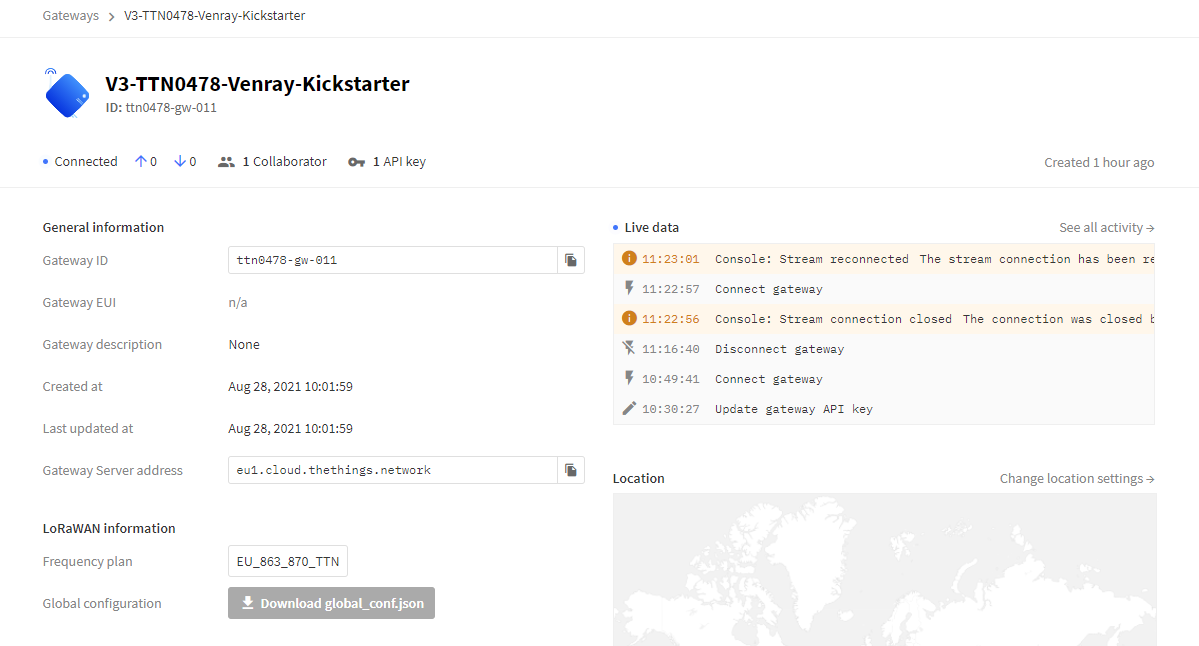
Task: Open the Gateways breadcrumb link
Action: click(x=70, y=15)
